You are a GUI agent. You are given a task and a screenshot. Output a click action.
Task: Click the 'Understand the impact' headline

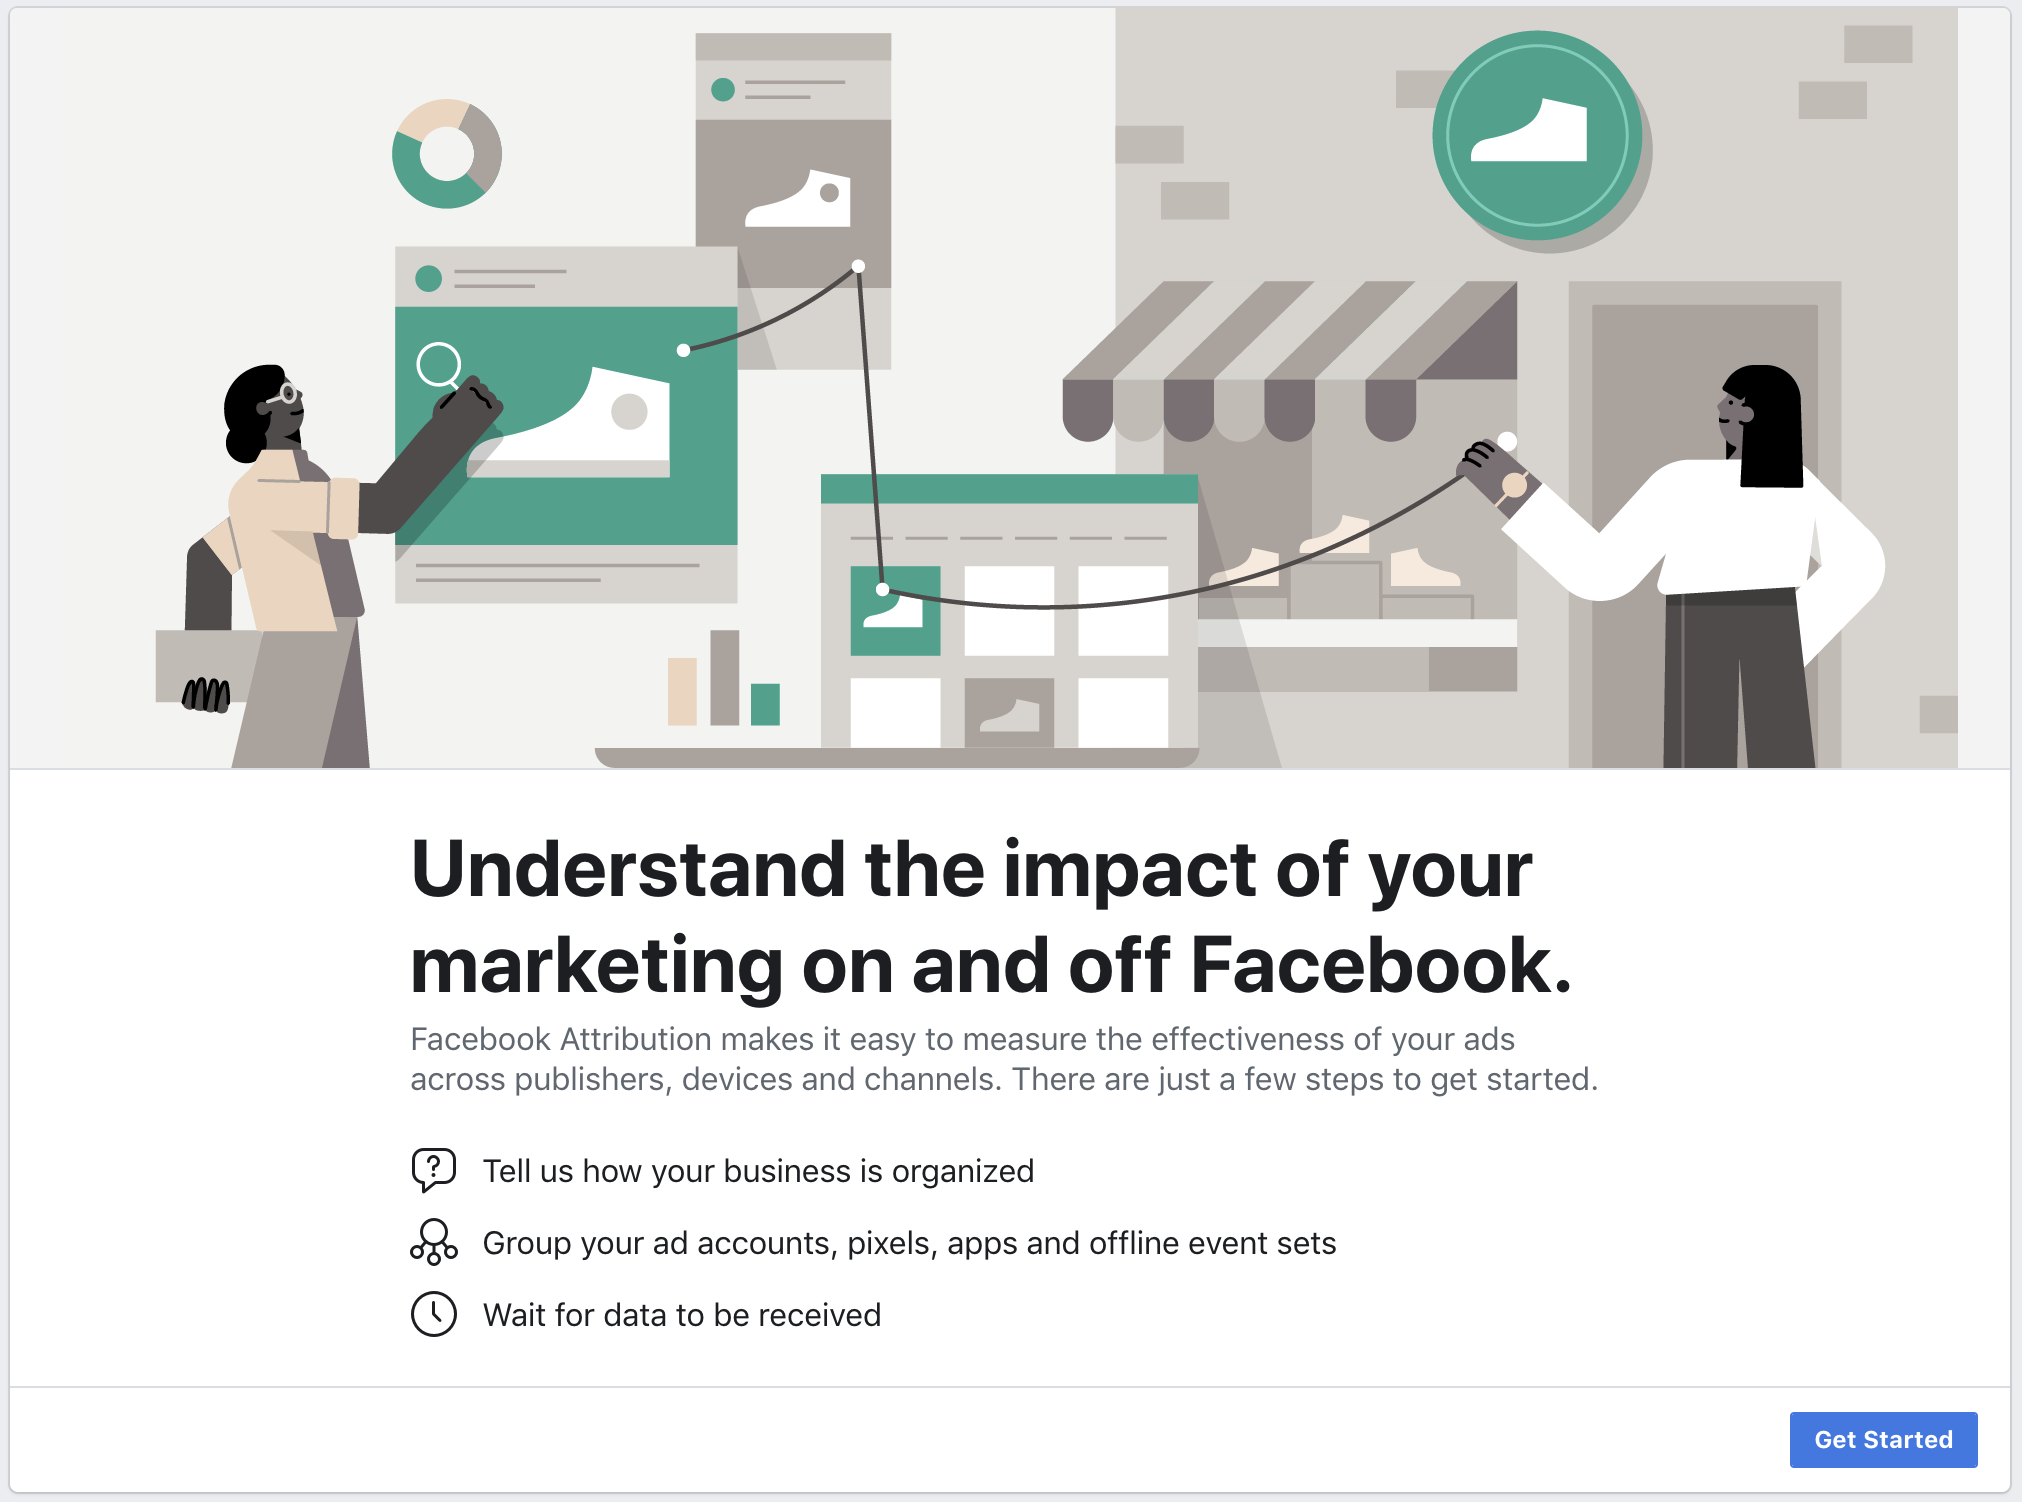(x=990, y=918)
